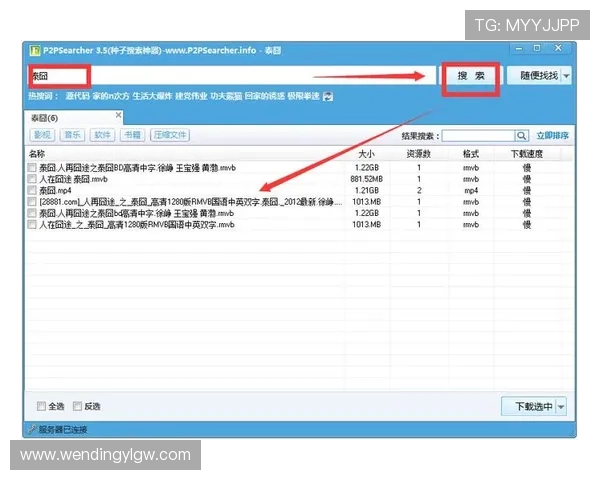Filter results by 书籍 category
The width and height of the screenshot is (600, 480).
pos(132,135)
